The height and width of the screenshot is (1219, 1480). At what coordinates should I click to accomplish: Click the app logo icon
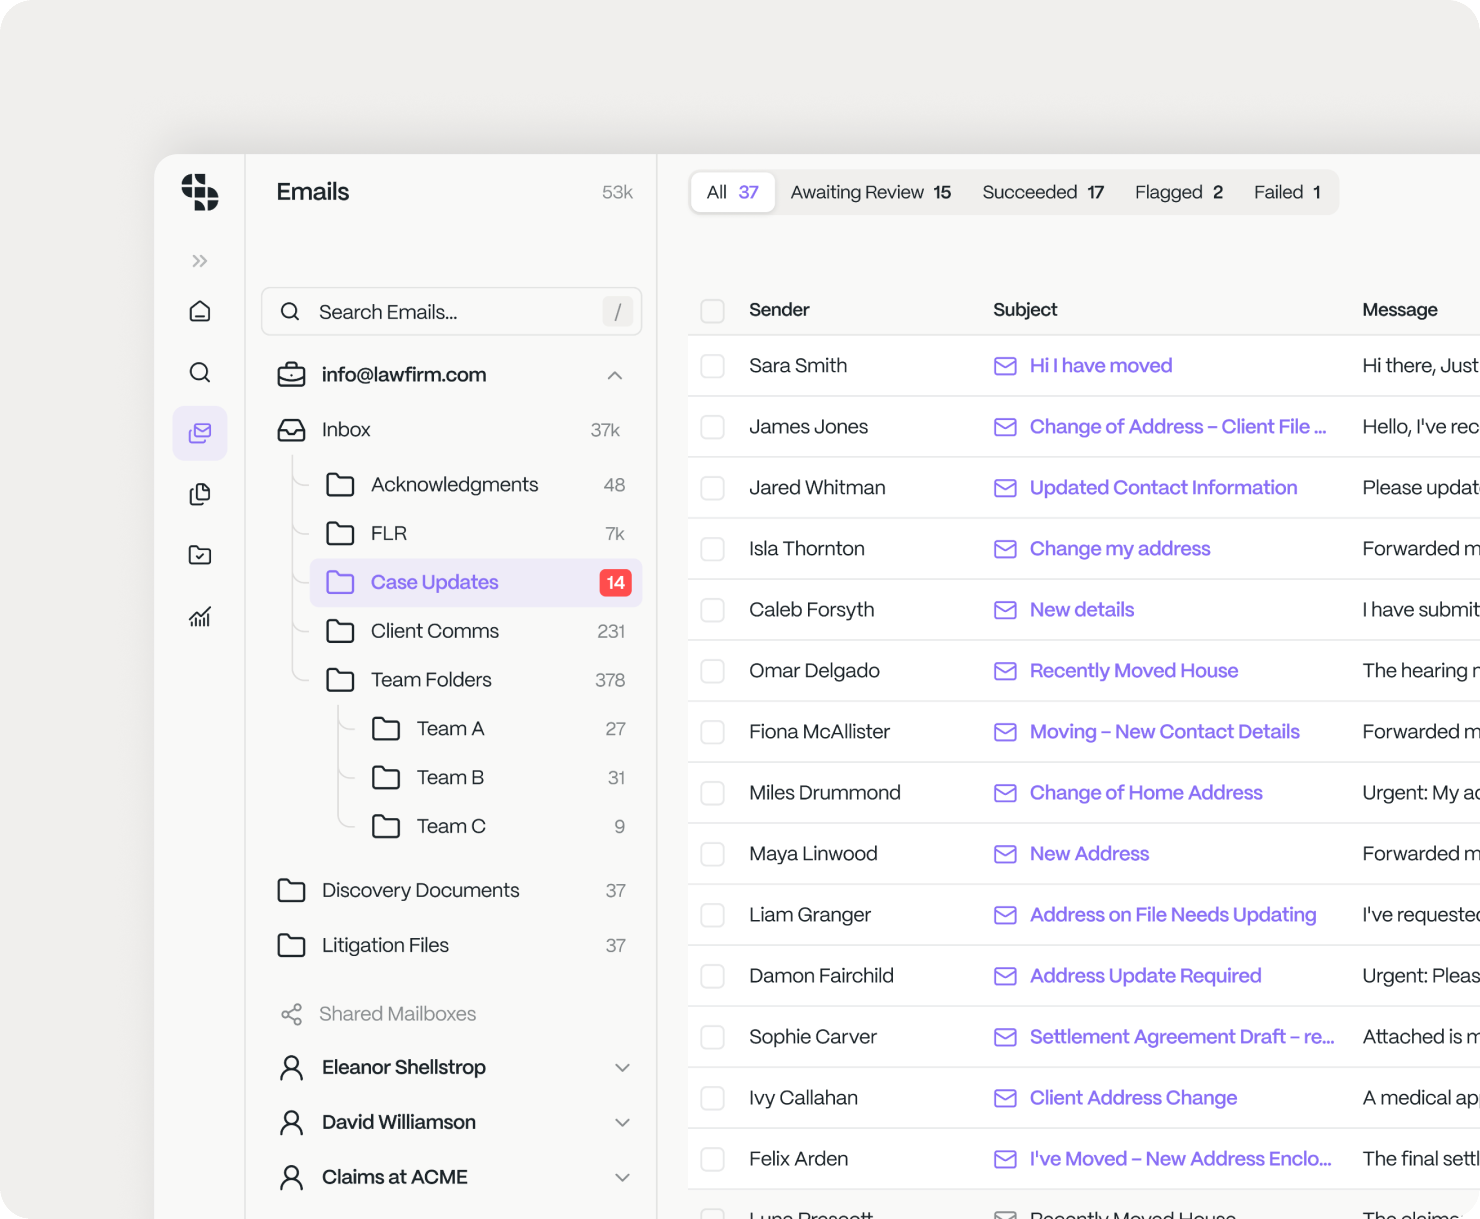pyautogui.click(x=200, y=192)
